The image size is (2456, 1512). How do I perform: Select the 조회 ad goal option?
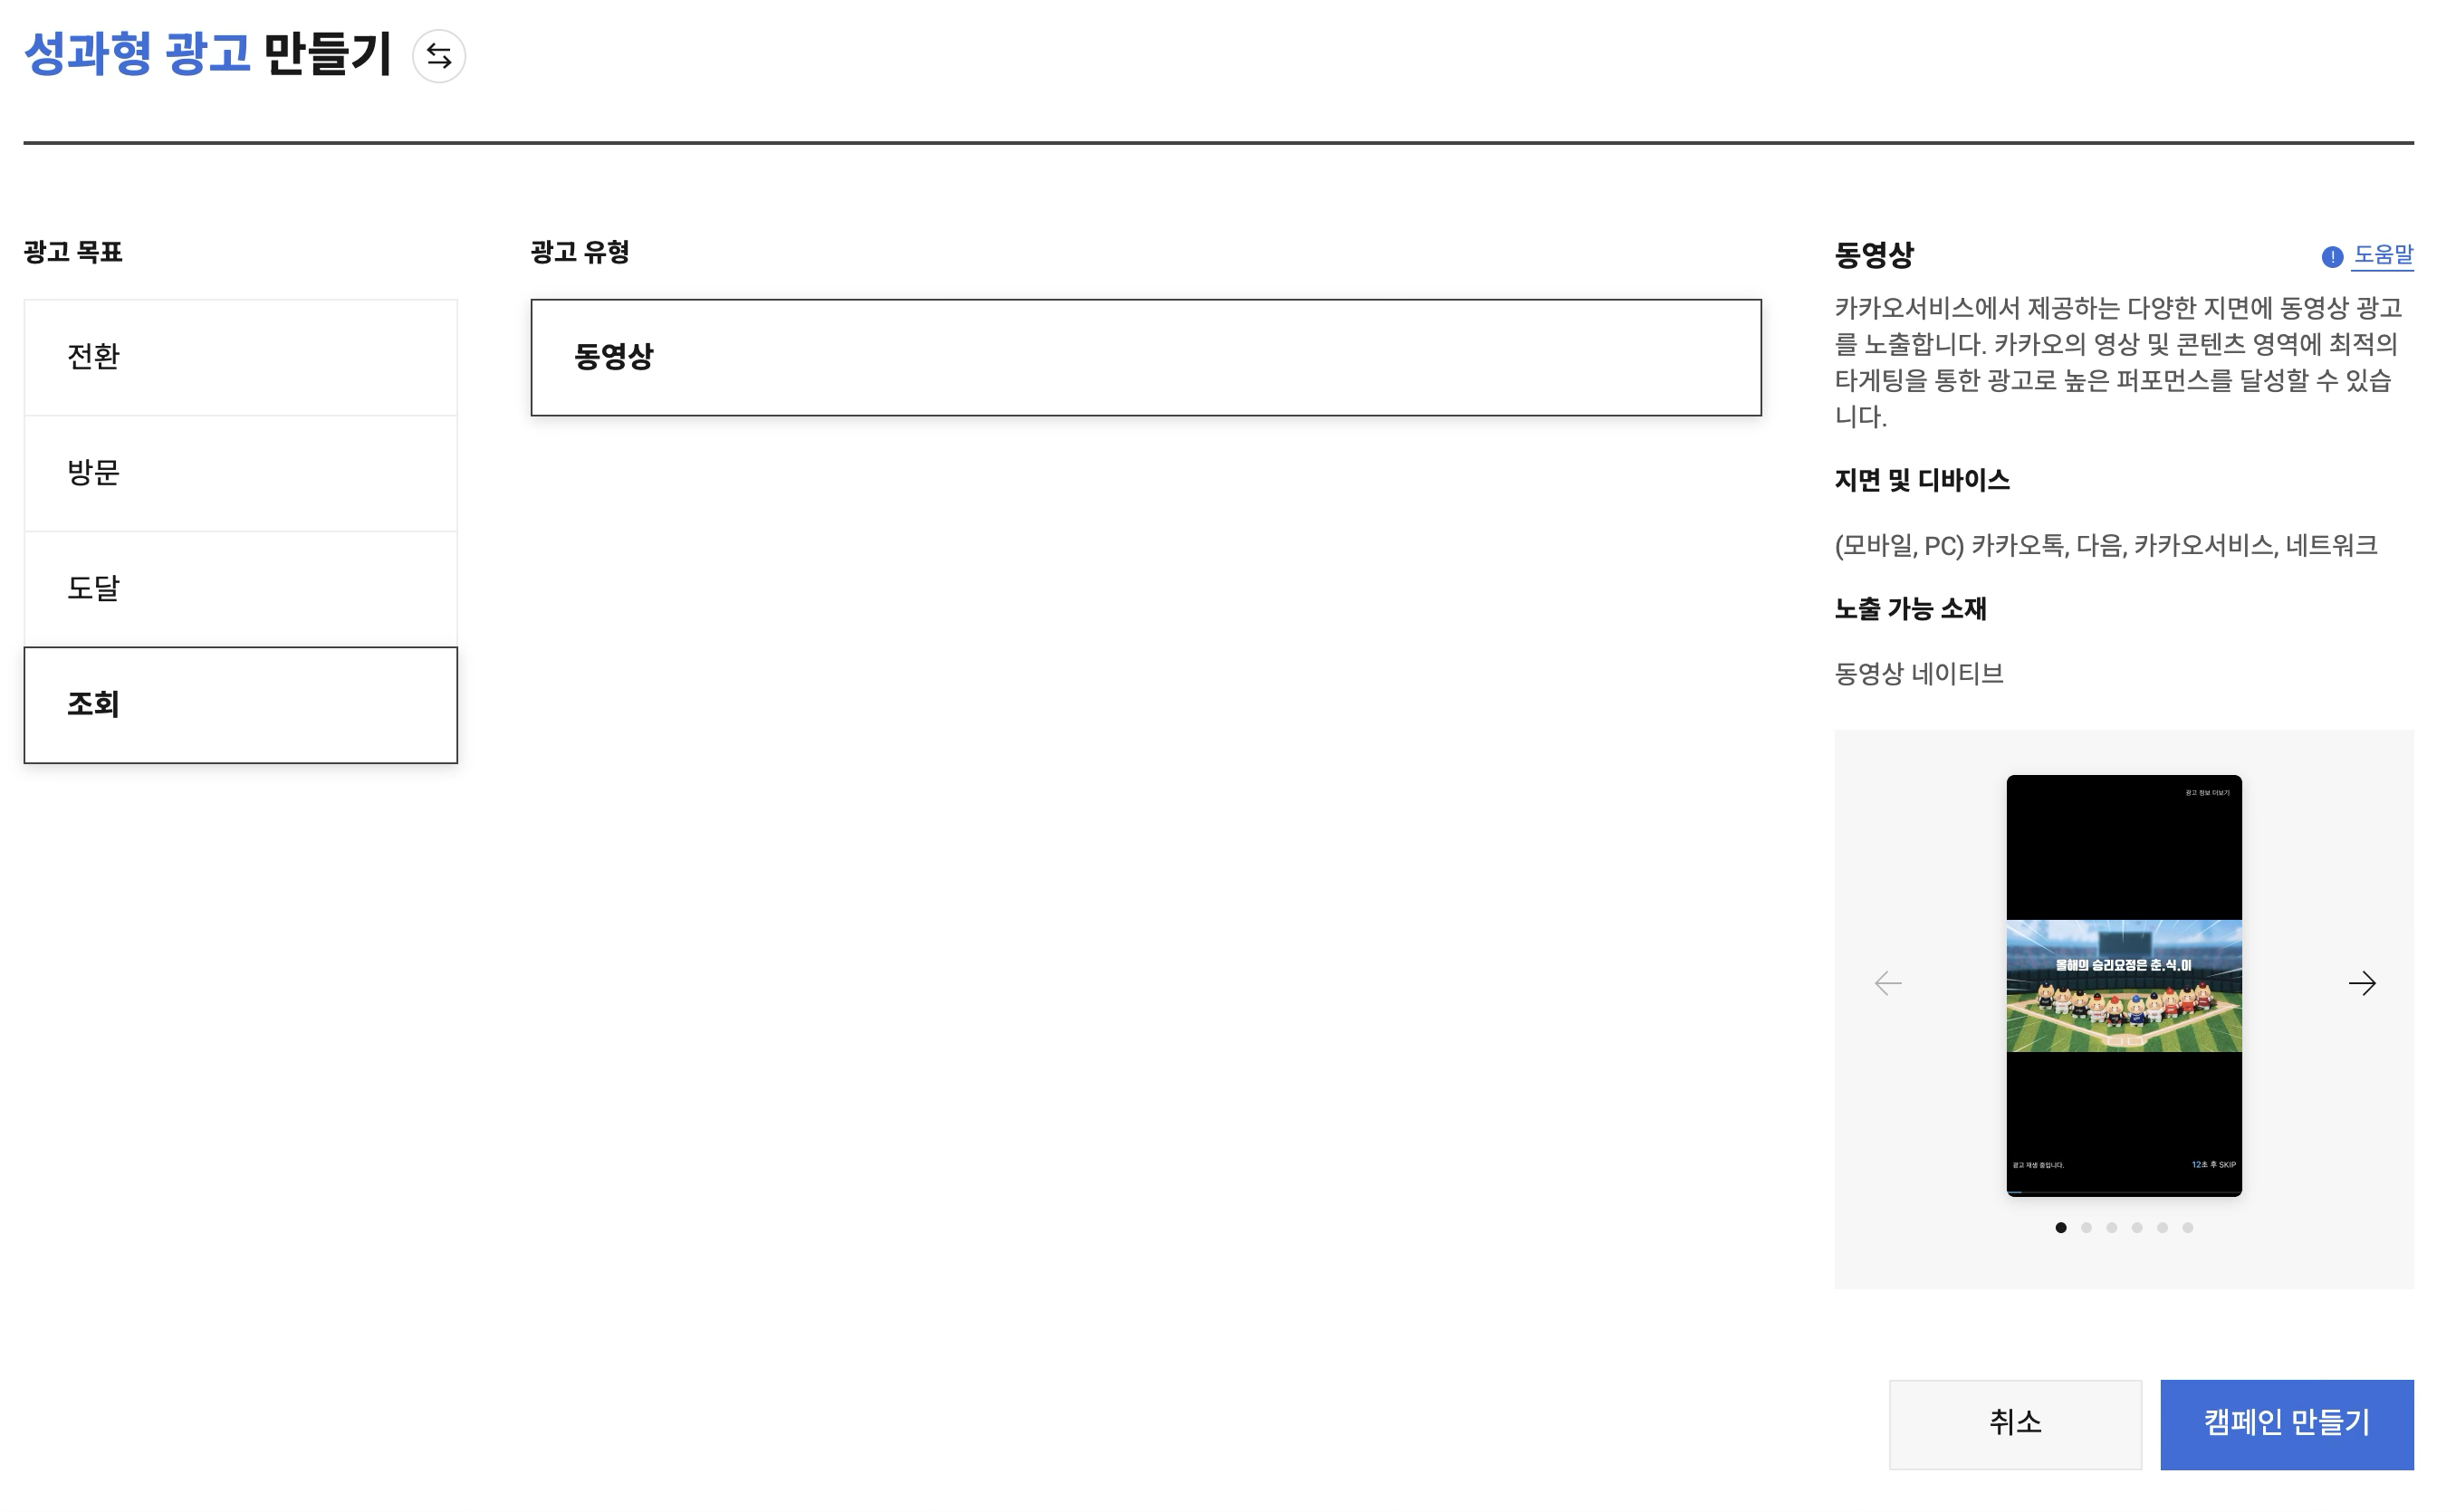tap(240, 705)
